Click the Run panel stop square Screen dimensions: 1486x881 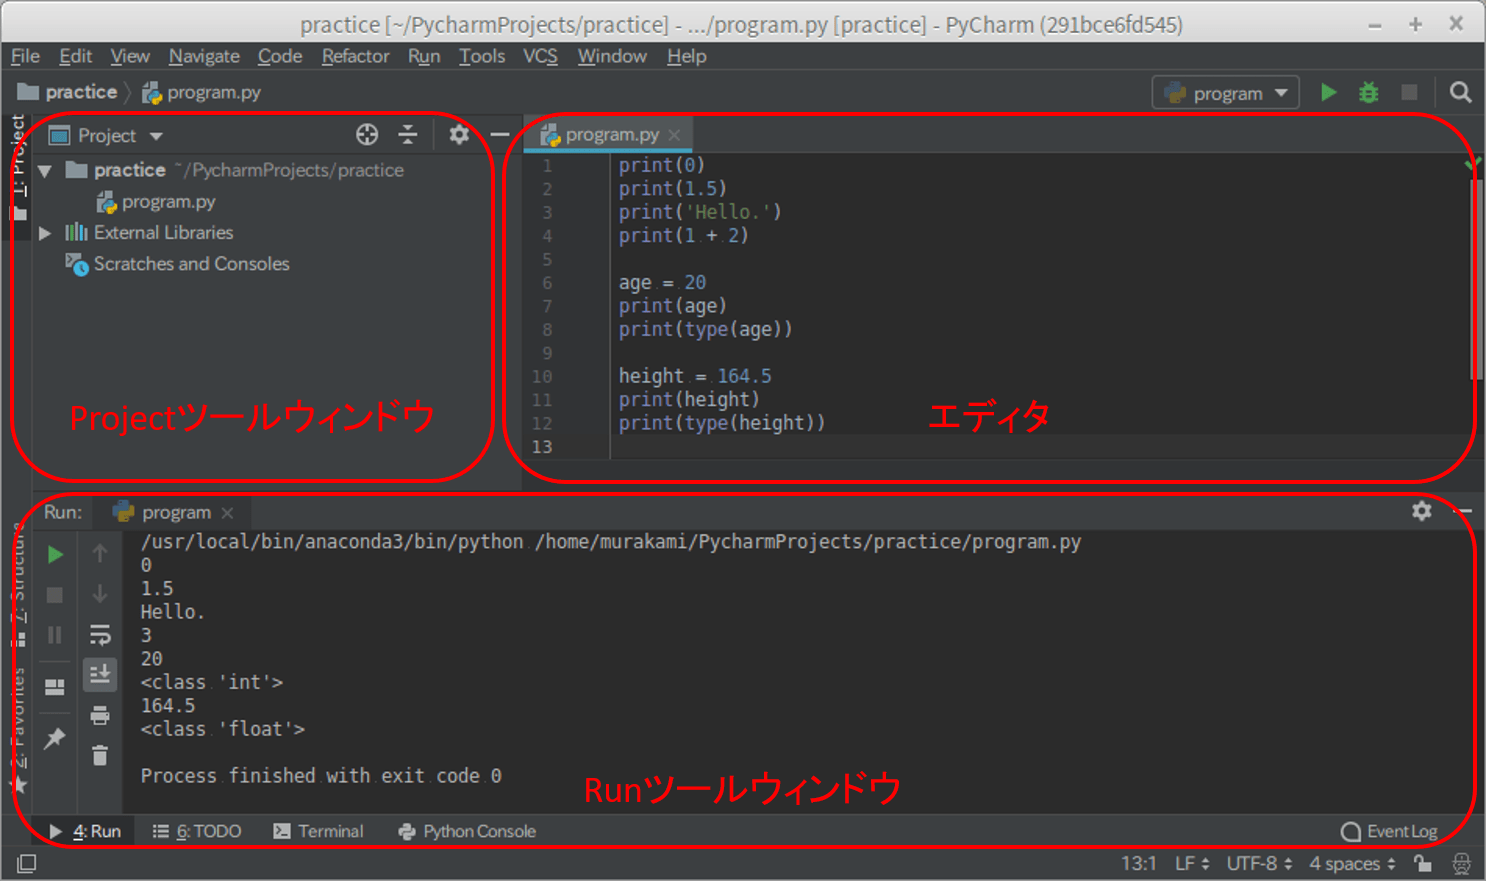coord(55,595)
